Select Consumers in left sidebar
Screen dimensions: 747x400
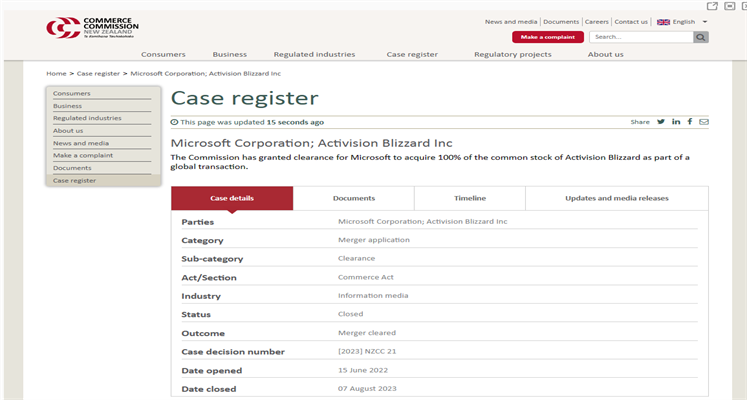coord(71,93)
